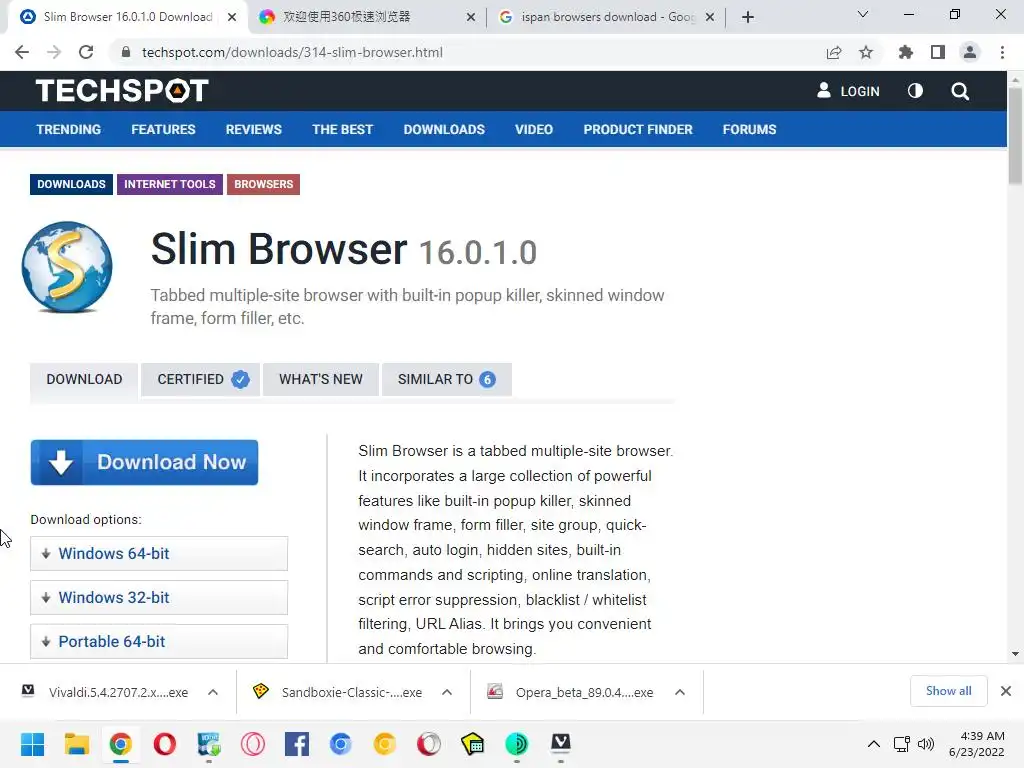1024x768 pixels.
Task: Open the Chrome profile avatar
Action: click(x=970, y=52)
